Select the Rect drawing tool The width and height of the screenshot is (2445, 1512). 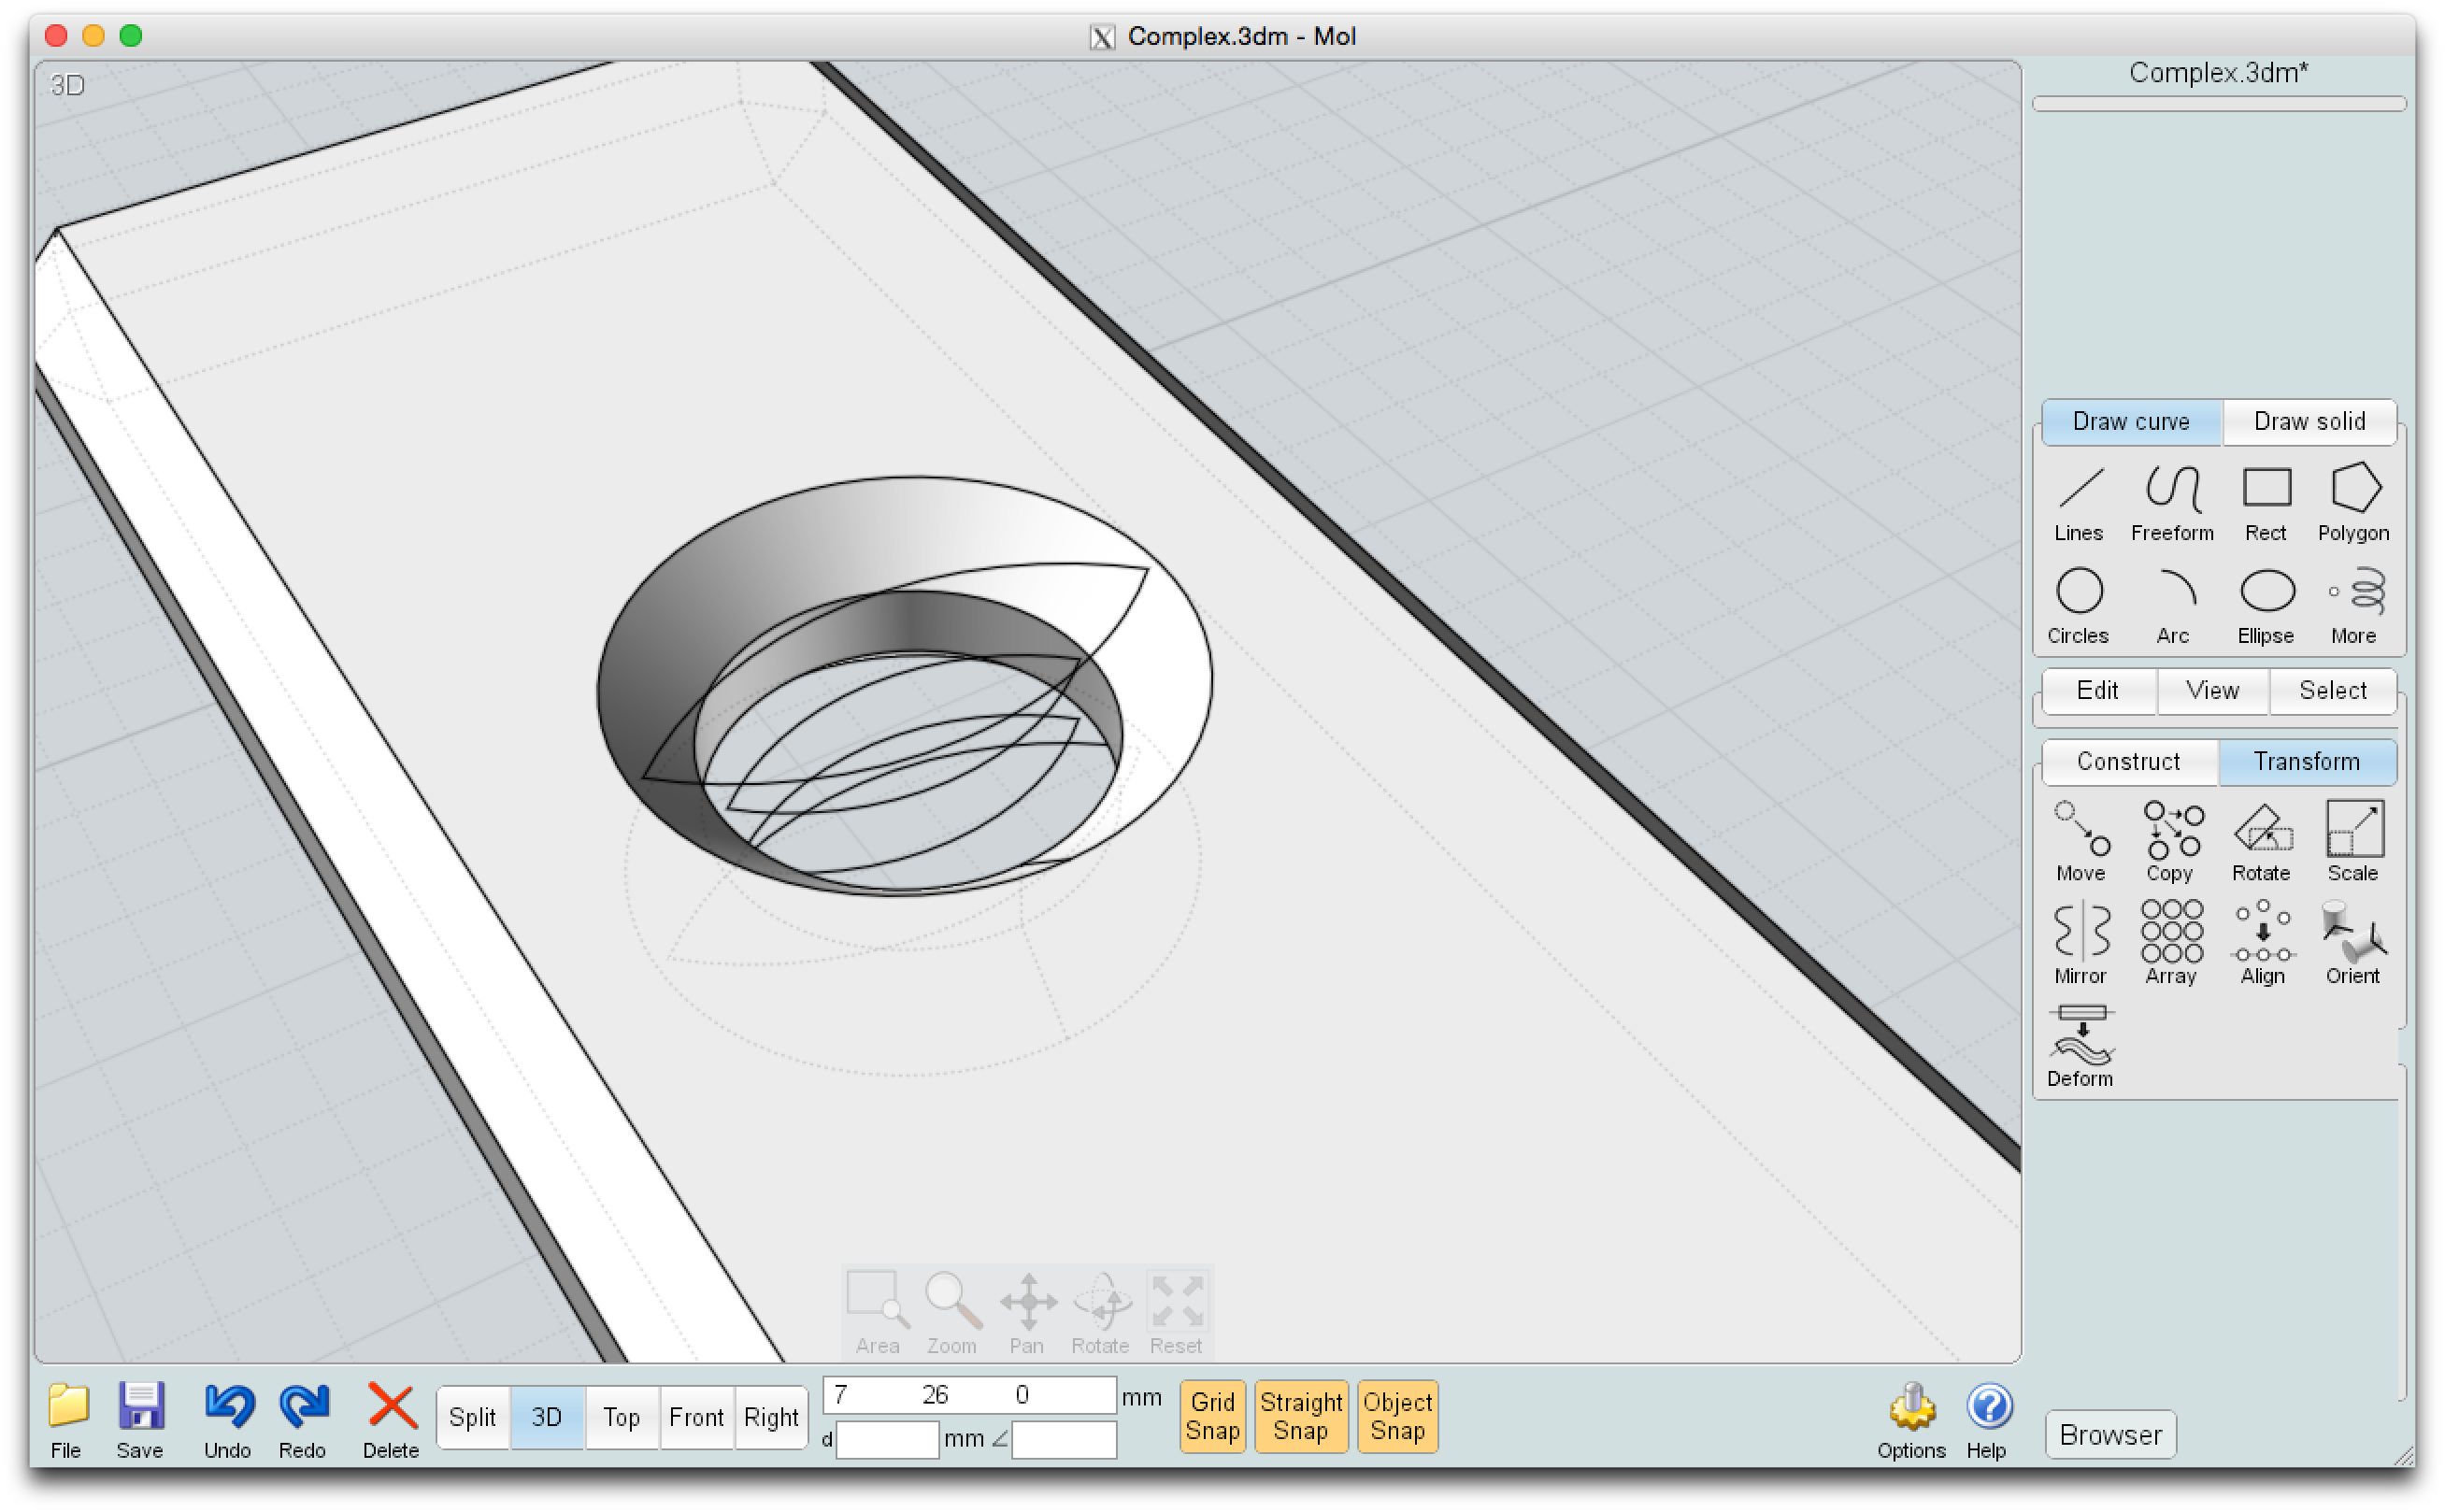coord(2265,504)
